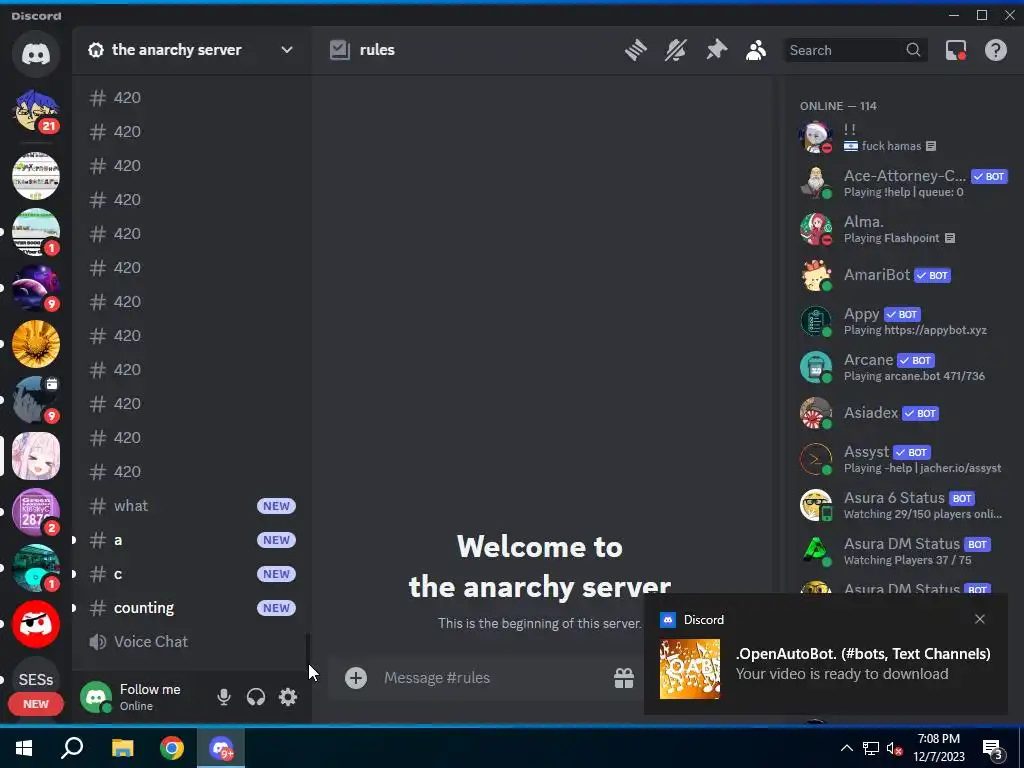The image size is (1024, 768).
Task: Click the Message #rules input box
Action: click(493, 678)
